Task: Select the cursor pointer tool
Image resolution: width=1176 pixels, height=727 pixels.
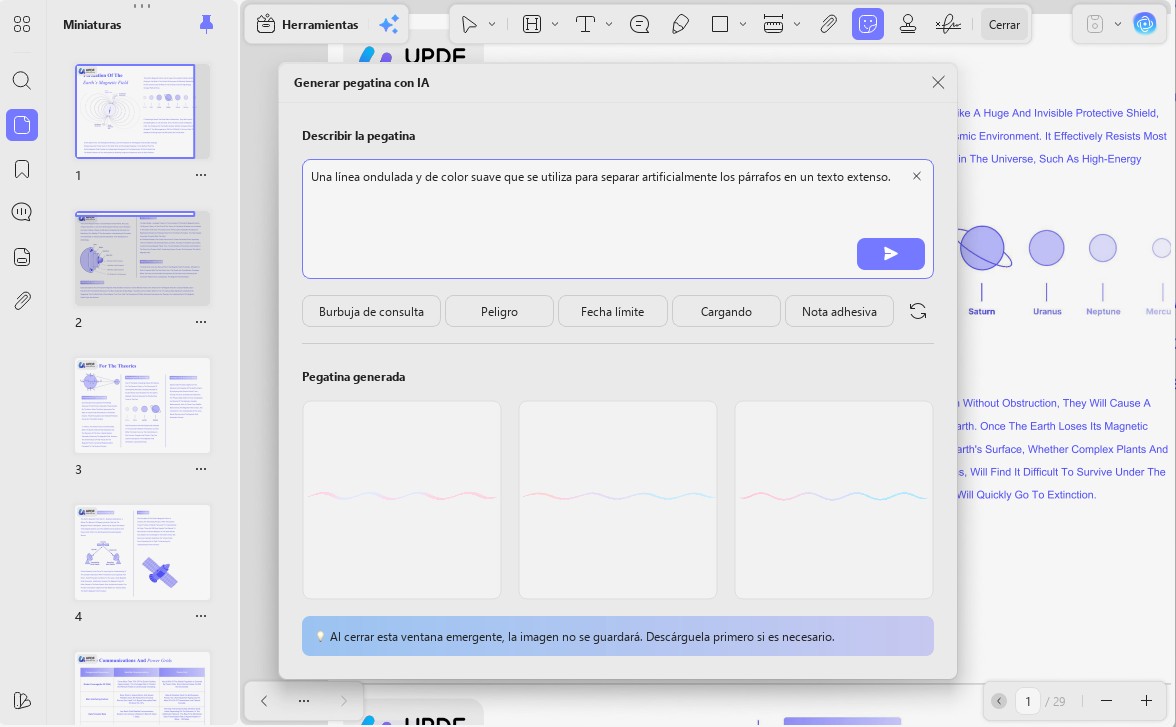Action: [x=469, y=25]
